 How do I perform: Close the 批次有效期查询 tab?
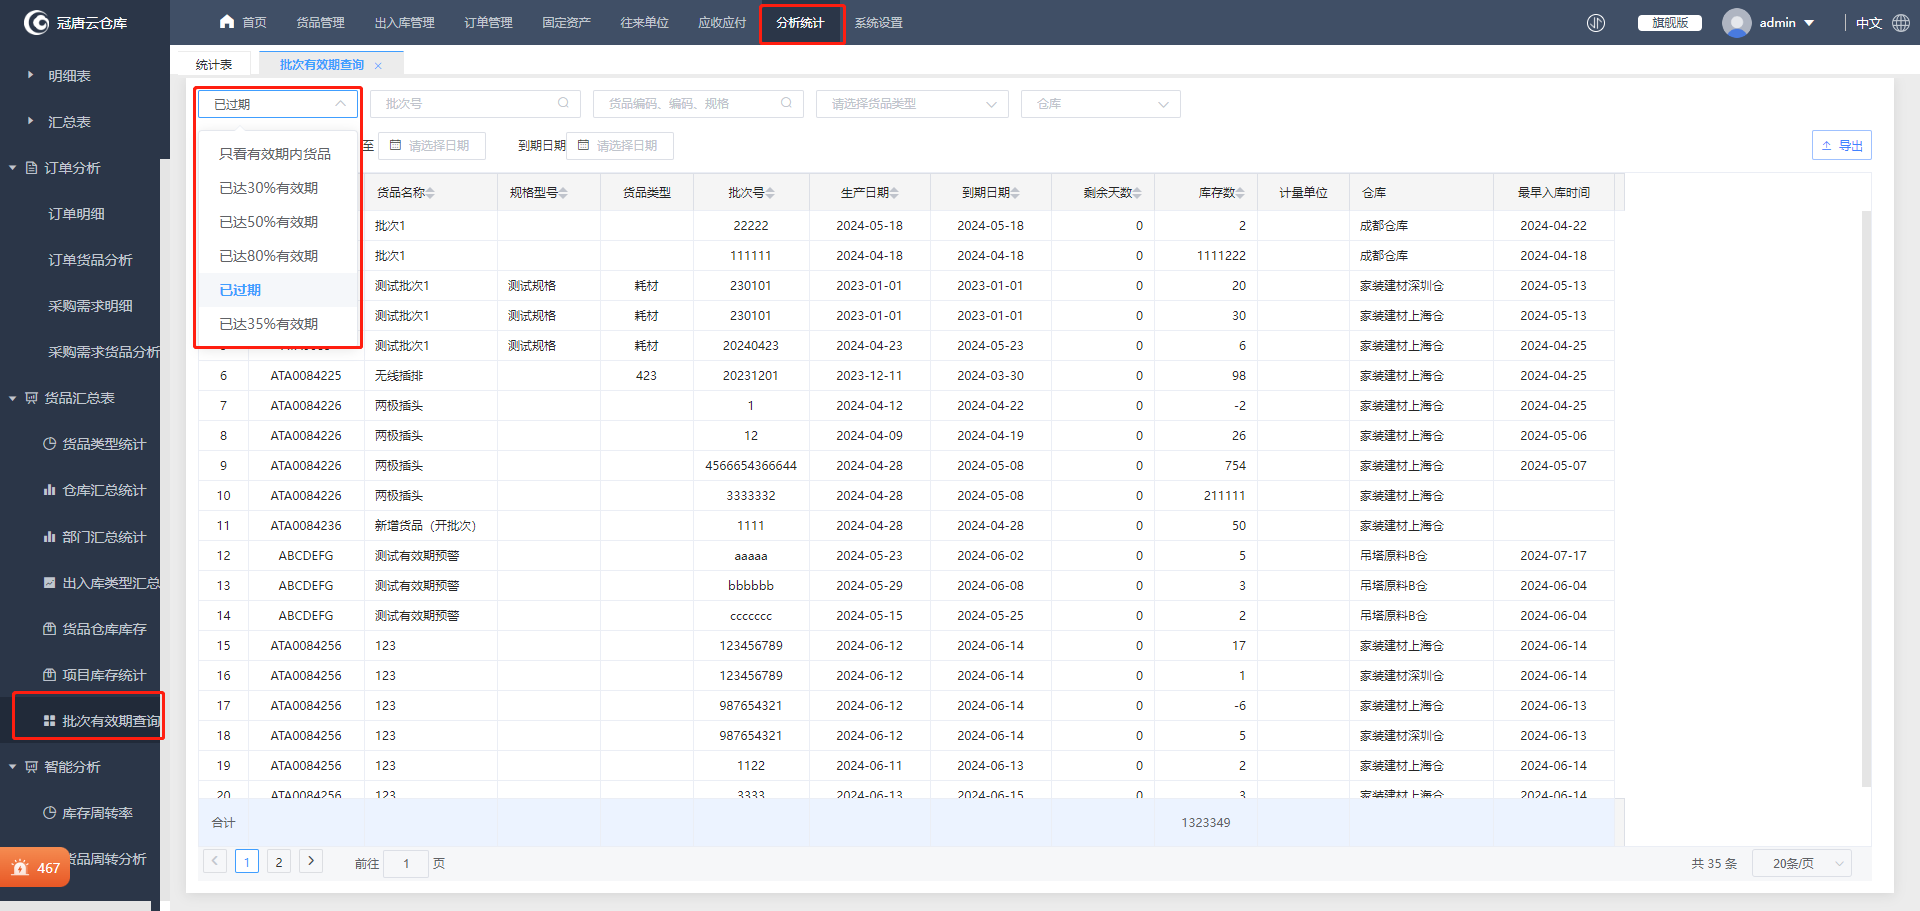pos(378,66)
